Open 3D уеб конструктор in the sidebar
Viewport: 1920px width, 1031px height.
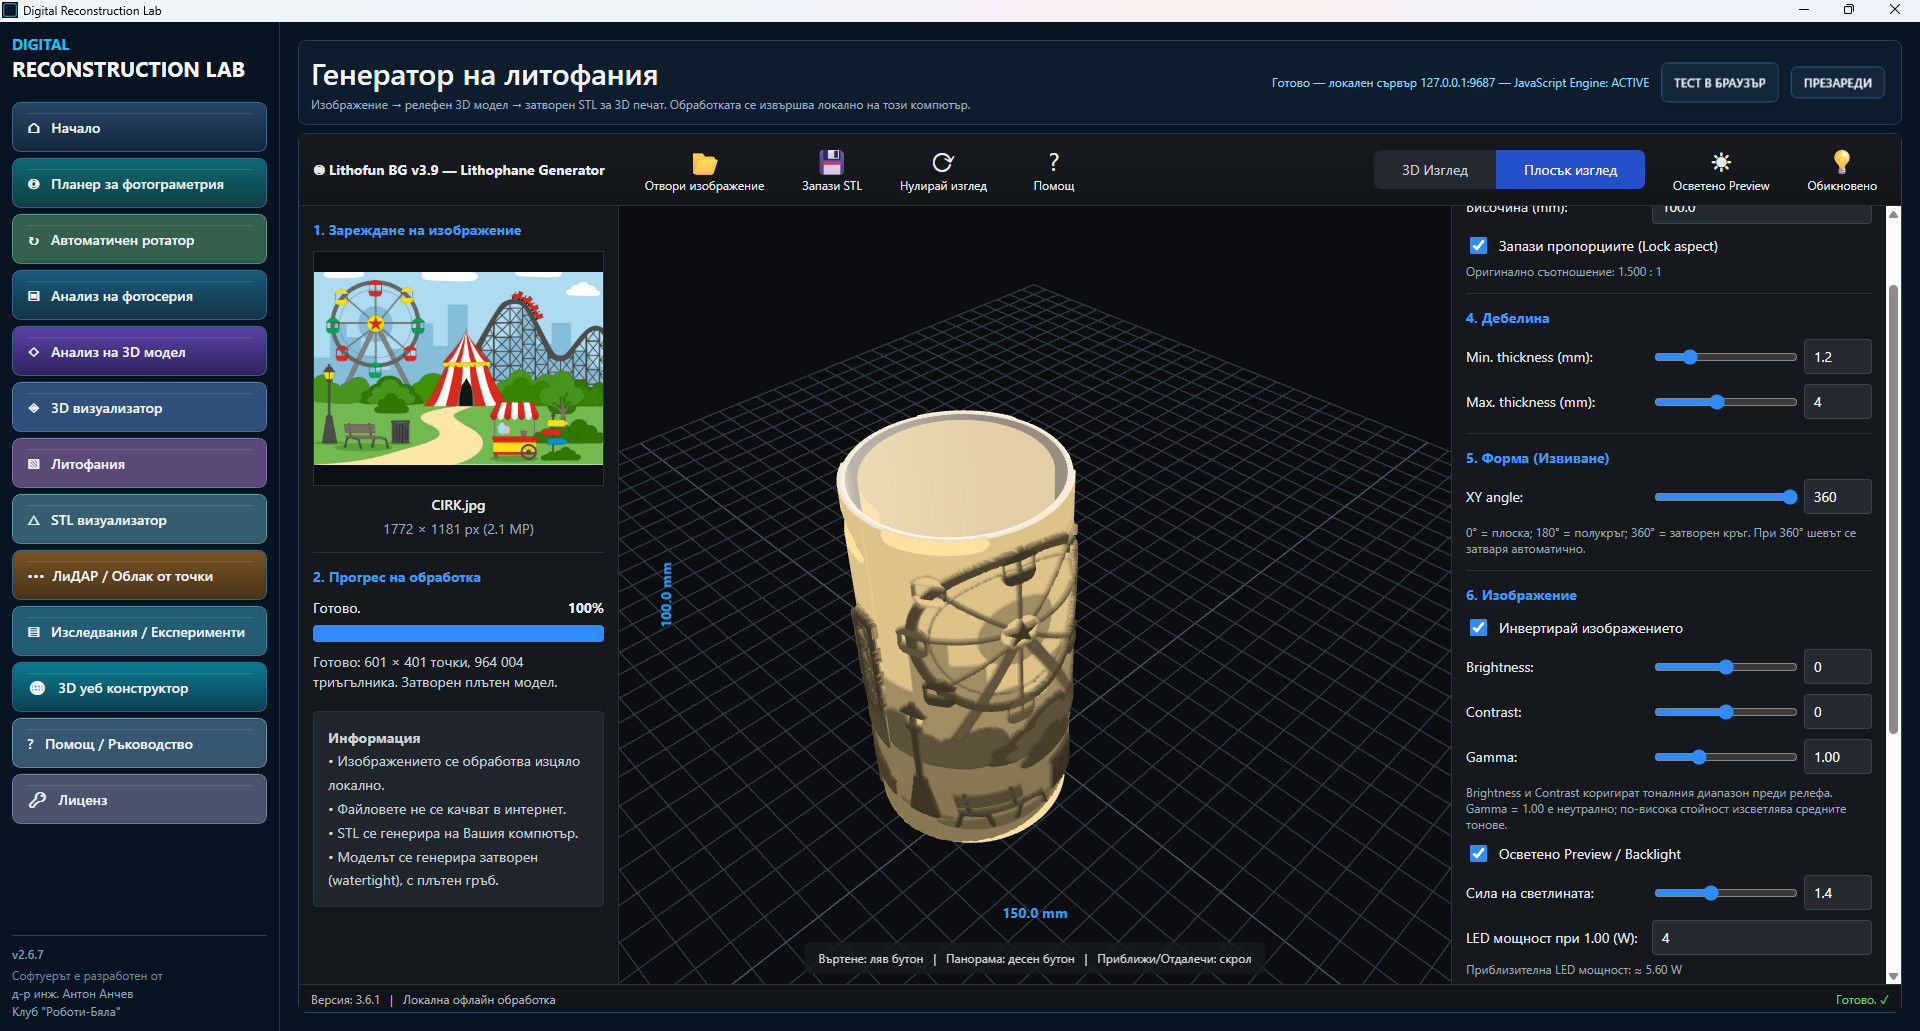tap(139, 688)
